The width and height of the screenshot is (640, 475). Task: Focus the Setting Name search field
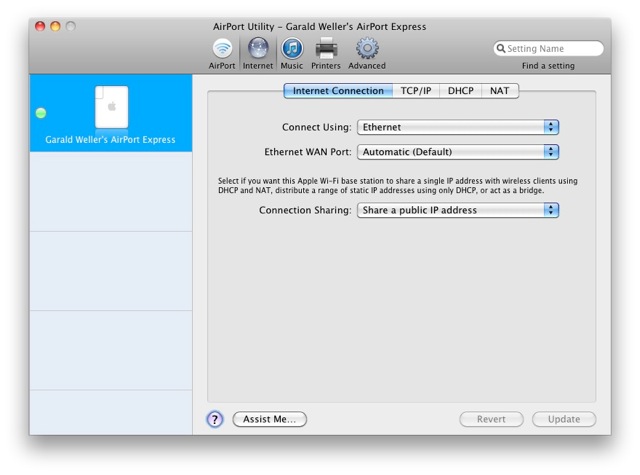548,48
